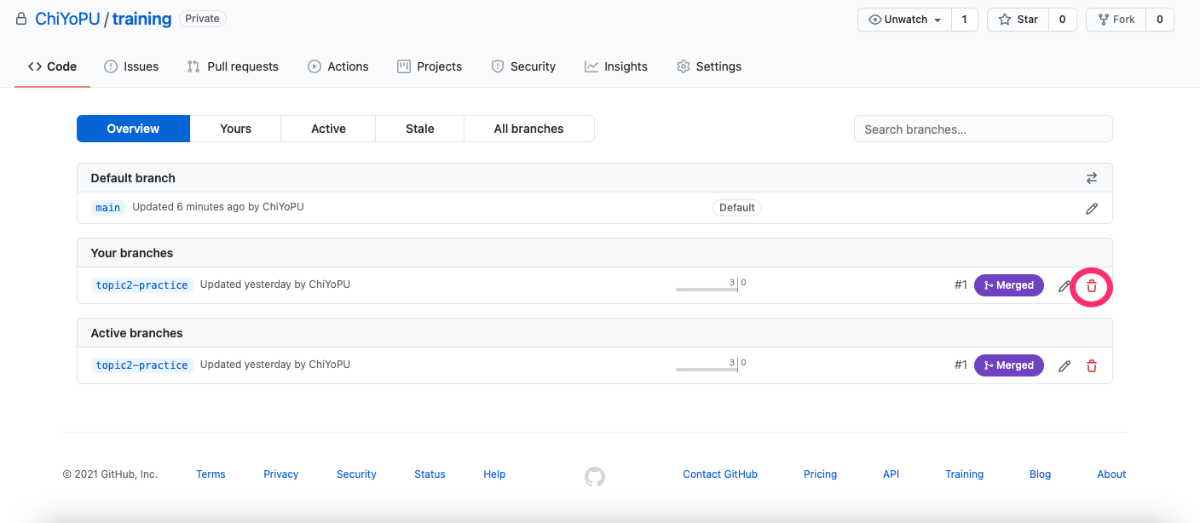This screenshot has height=523, width=1200.
Task: Click Merged badge under Active branches
Action: tap(1009, 366)
